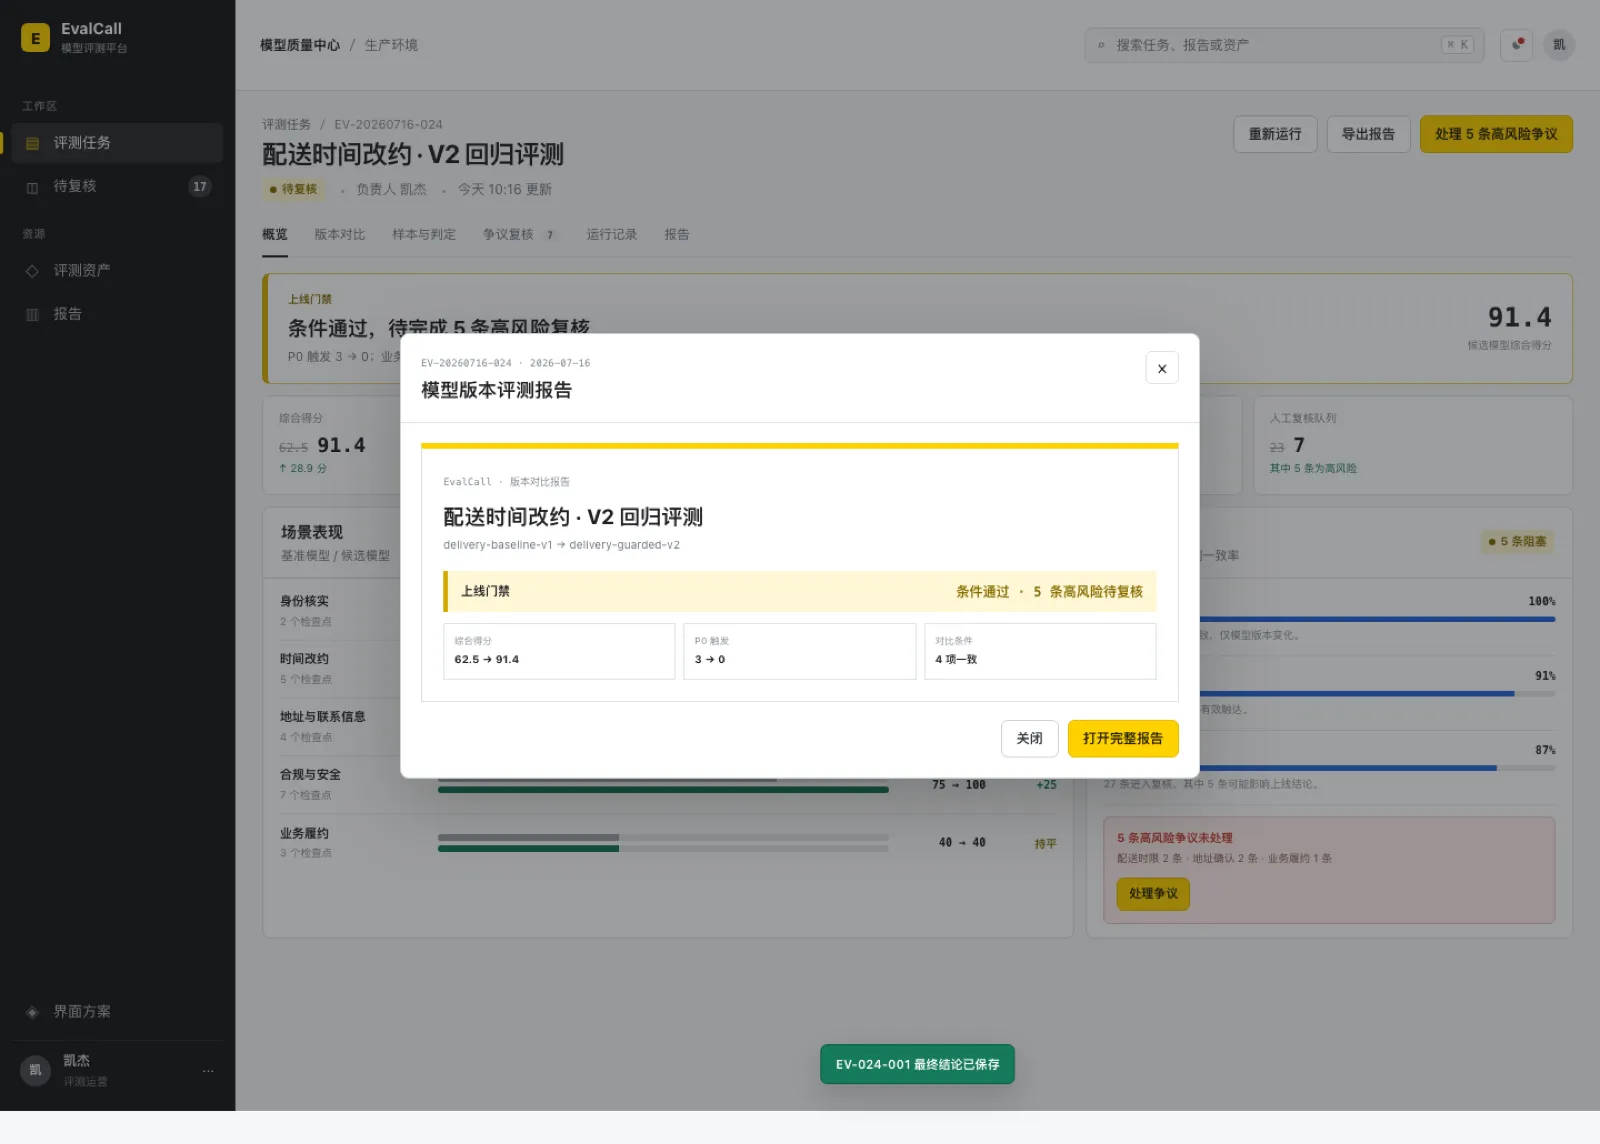1600x1144 pixels.
Task: Click the search magnifier icon
Action: 1101,45
